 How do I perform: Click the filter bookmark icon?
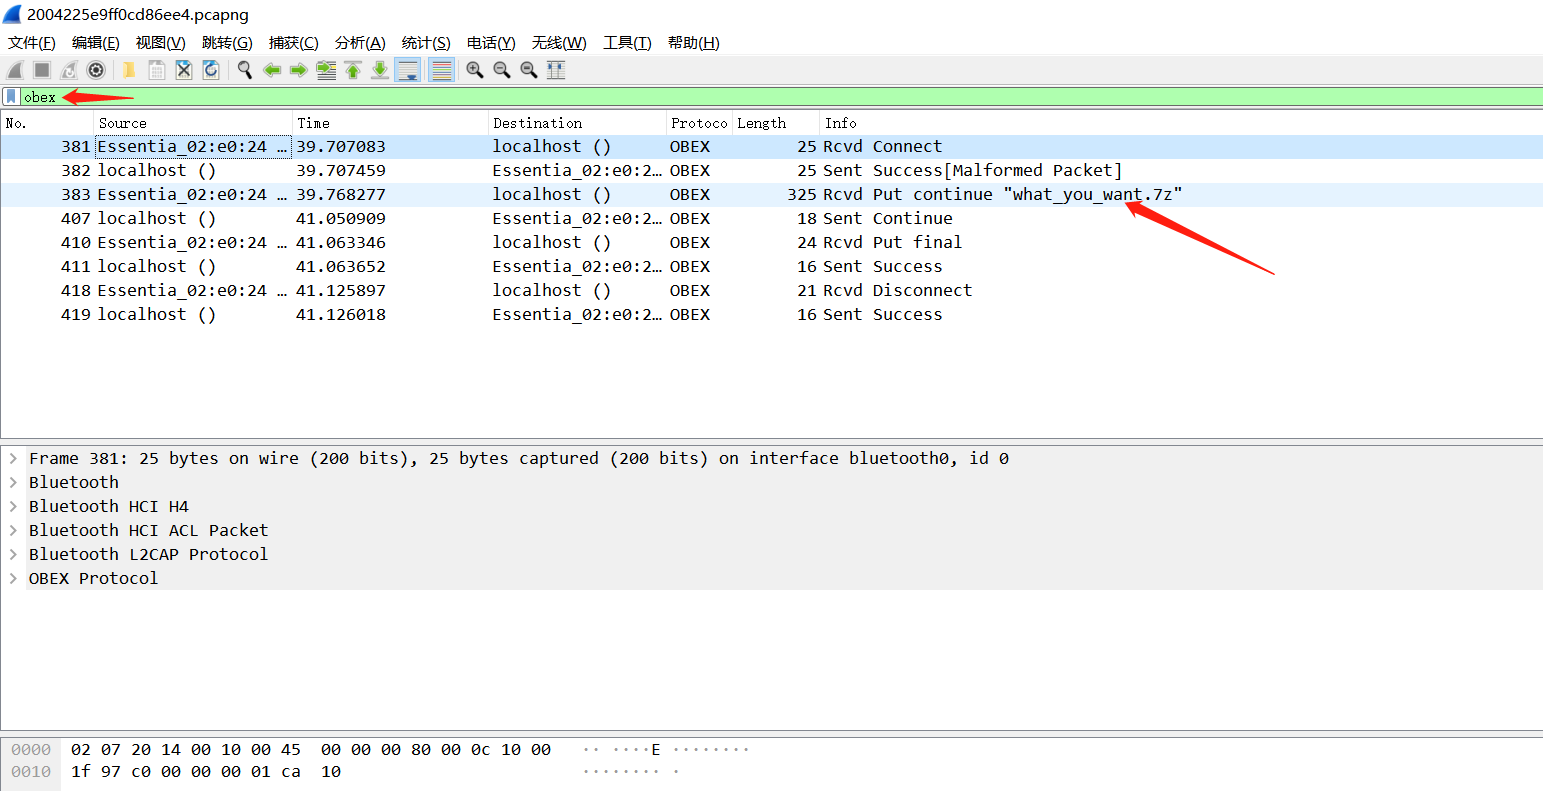tap(10, 96)
